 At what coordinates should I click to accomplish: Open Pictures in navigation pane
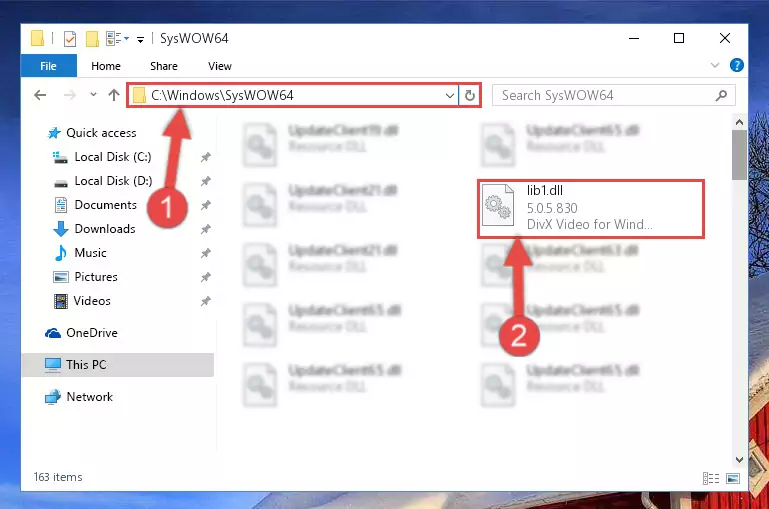coord(96,277)
